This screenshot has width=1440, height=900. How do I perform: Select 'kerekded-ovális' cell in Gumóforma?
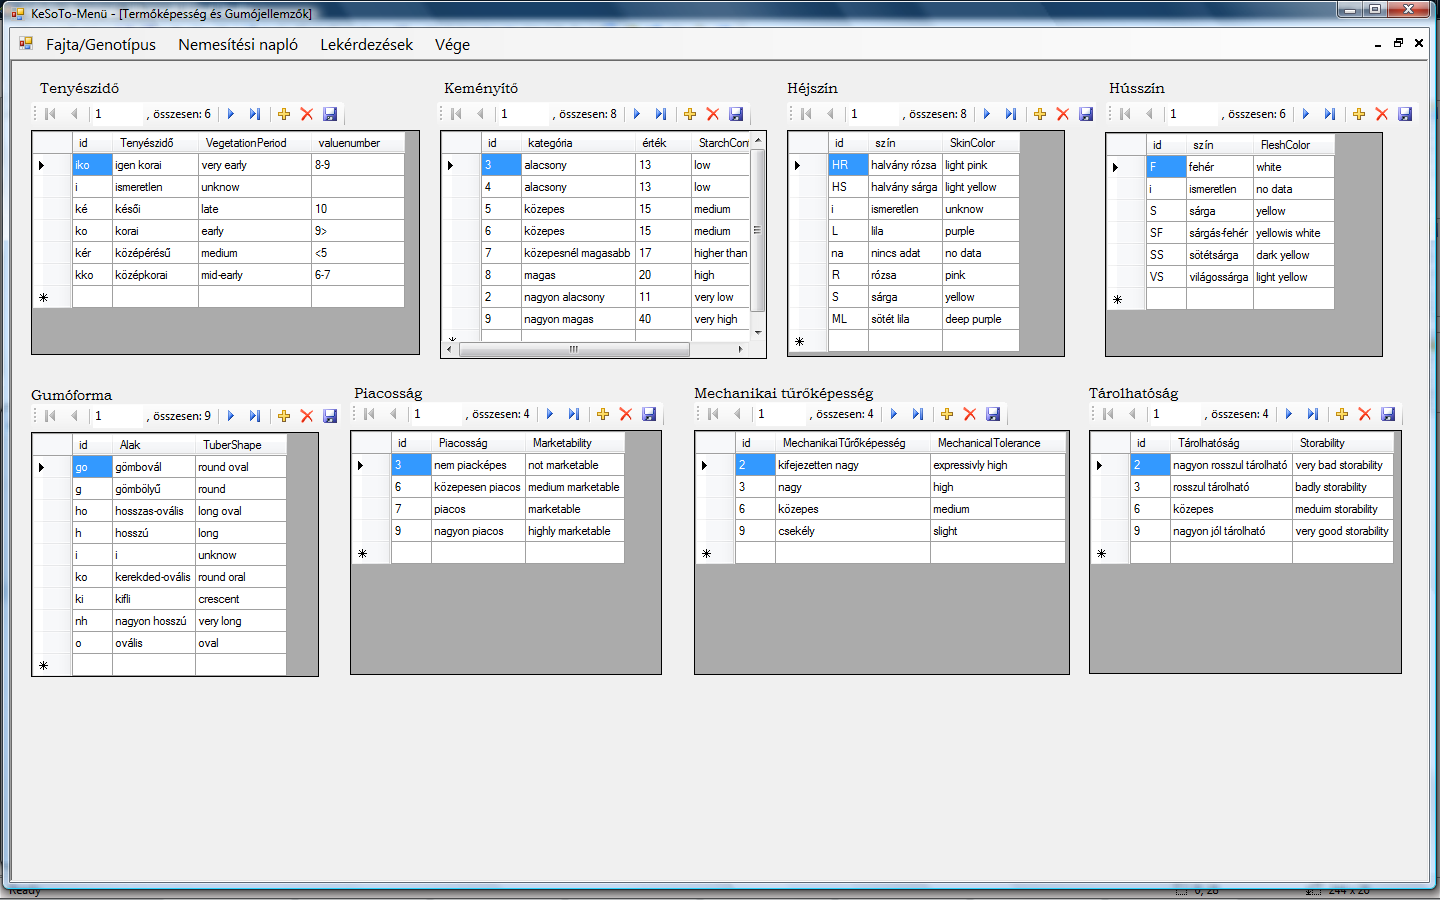click(x=154, y=577)
